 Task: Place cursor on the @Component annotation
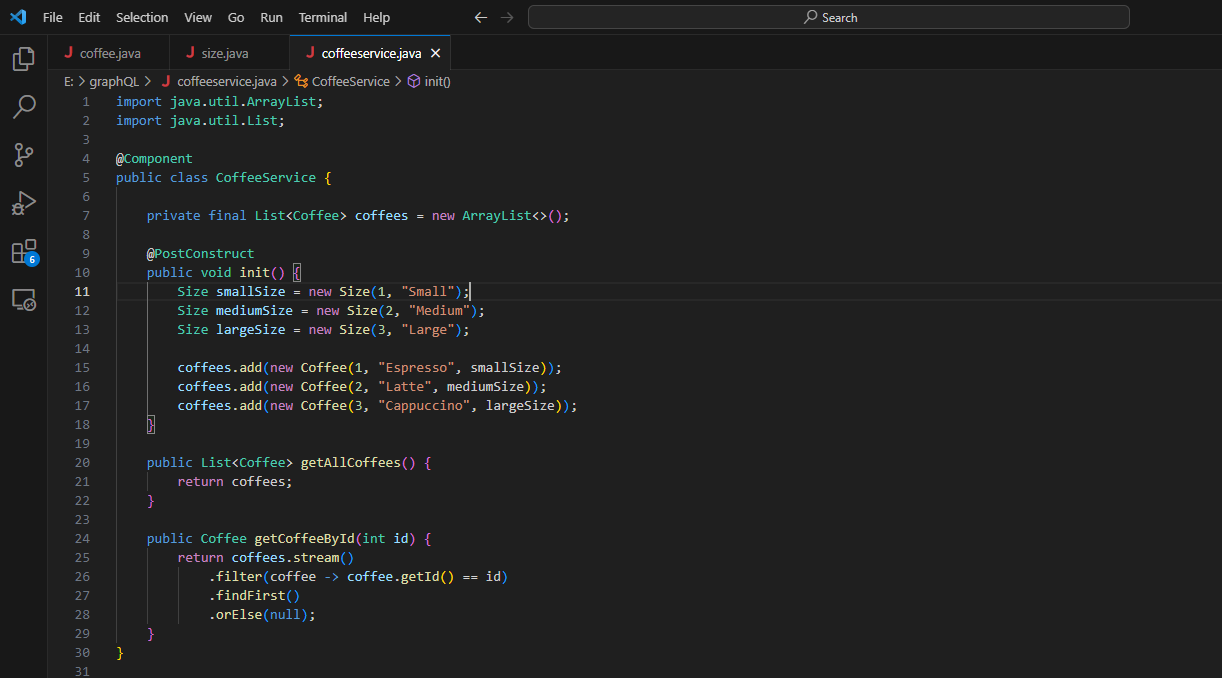[x=154, y=159]
